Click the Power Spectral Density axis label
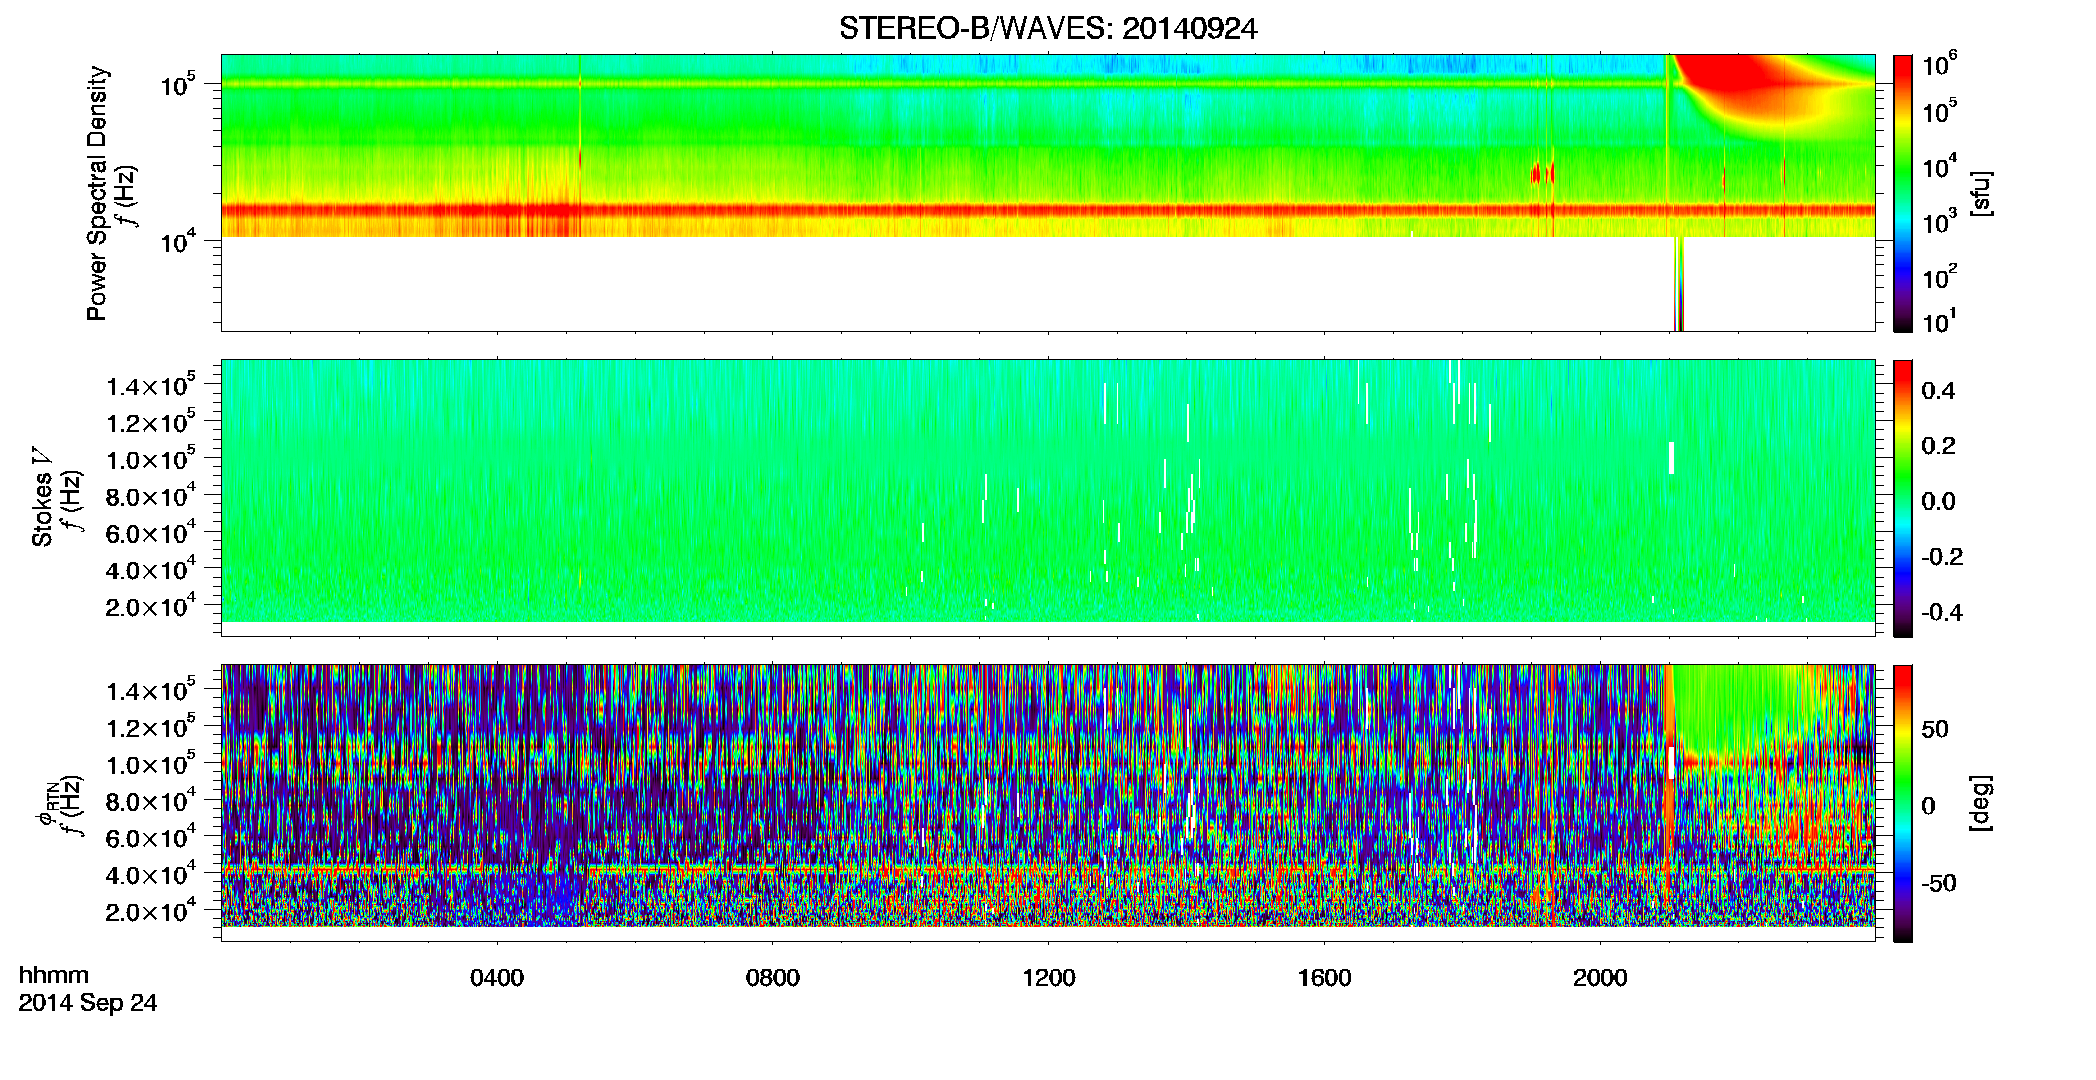 (x=97, y=193)
